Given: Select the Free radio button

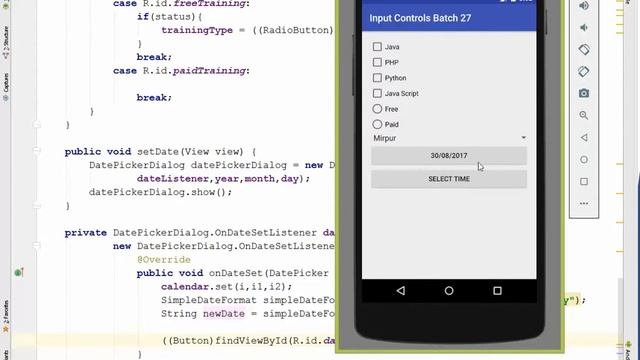Looking at the screenshot, I should coord(377,109).
